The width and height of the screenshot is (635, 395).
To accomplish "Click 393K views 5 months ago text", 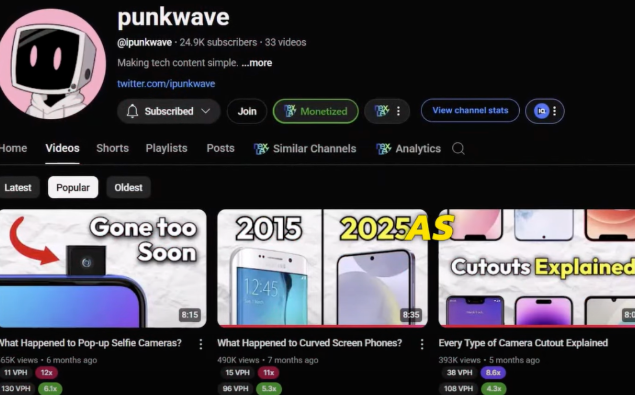I will coord(489,360).
